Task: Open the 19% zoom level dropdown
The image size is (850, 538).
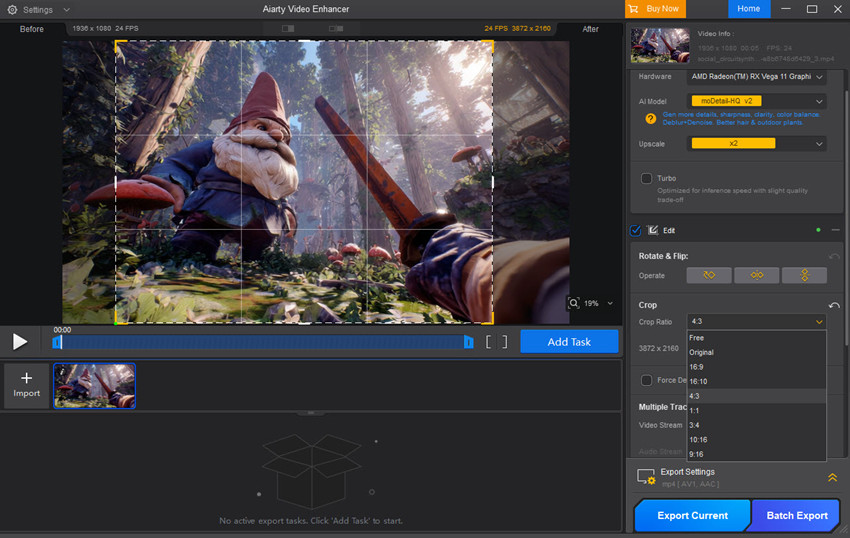Action: coord(610,303)
